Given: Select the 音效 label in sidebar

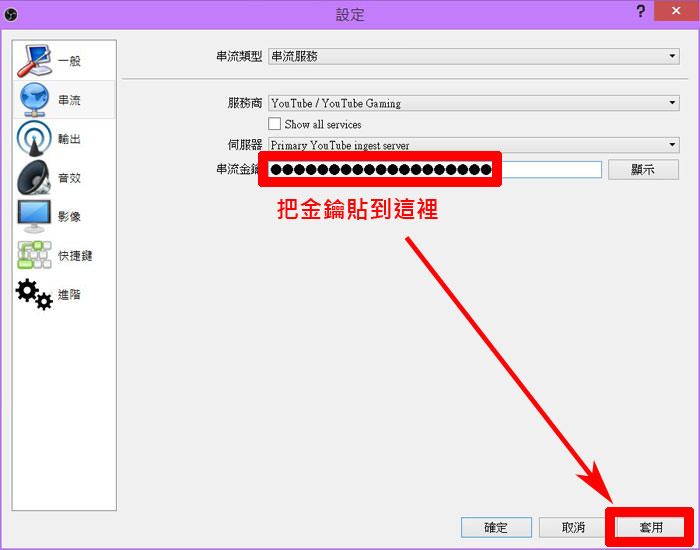Looking at the screenshot, I should pos(69,178).
